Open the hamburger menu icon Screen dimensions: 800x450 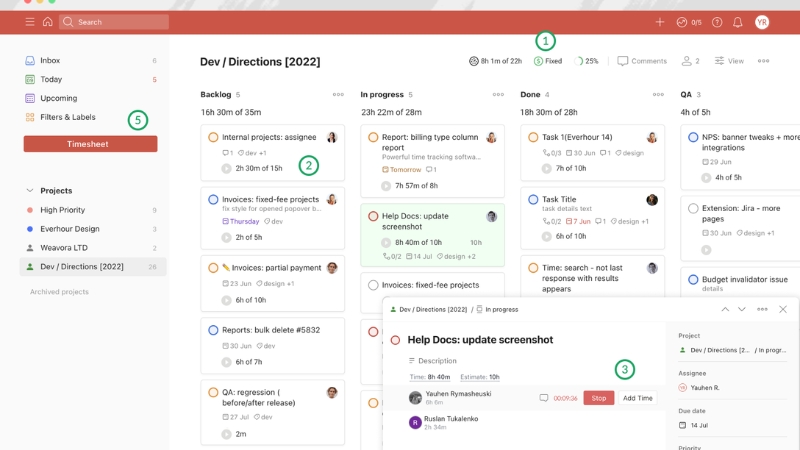[30, 22]
